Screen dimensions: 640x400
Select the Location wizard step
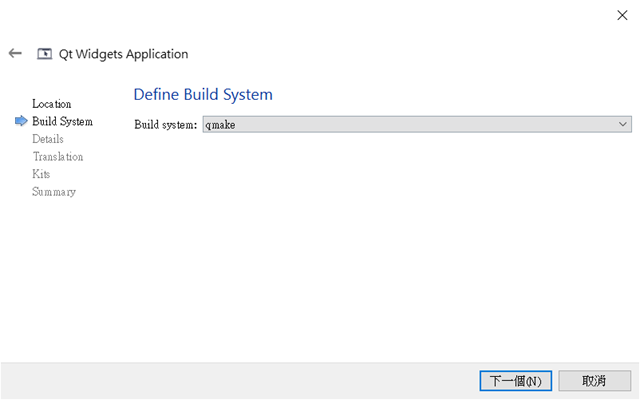[x=52, y=104]
